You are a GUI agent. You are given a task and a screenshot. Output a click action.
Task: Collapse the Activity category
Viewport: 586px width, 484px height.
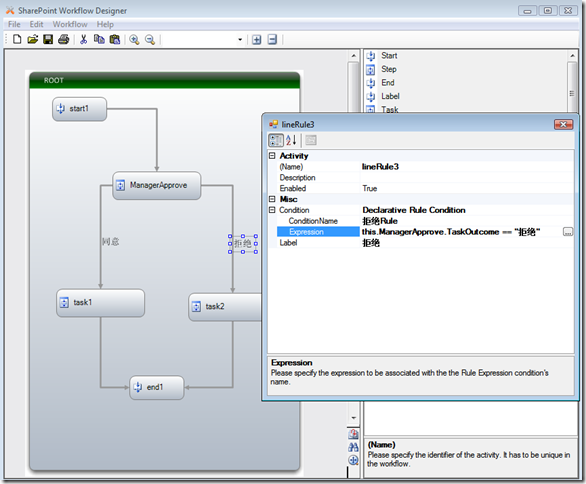point(272,155)
